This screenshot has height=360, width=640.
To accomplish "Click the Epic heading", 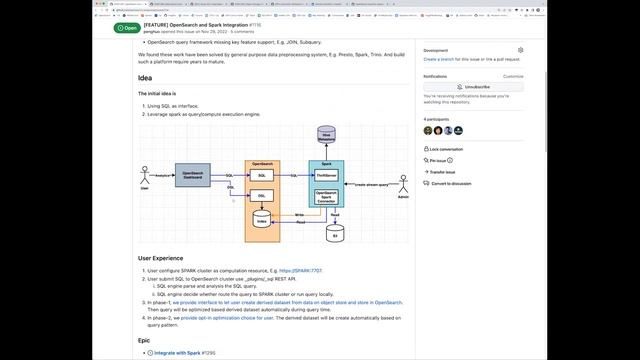I will pos(144,340).
